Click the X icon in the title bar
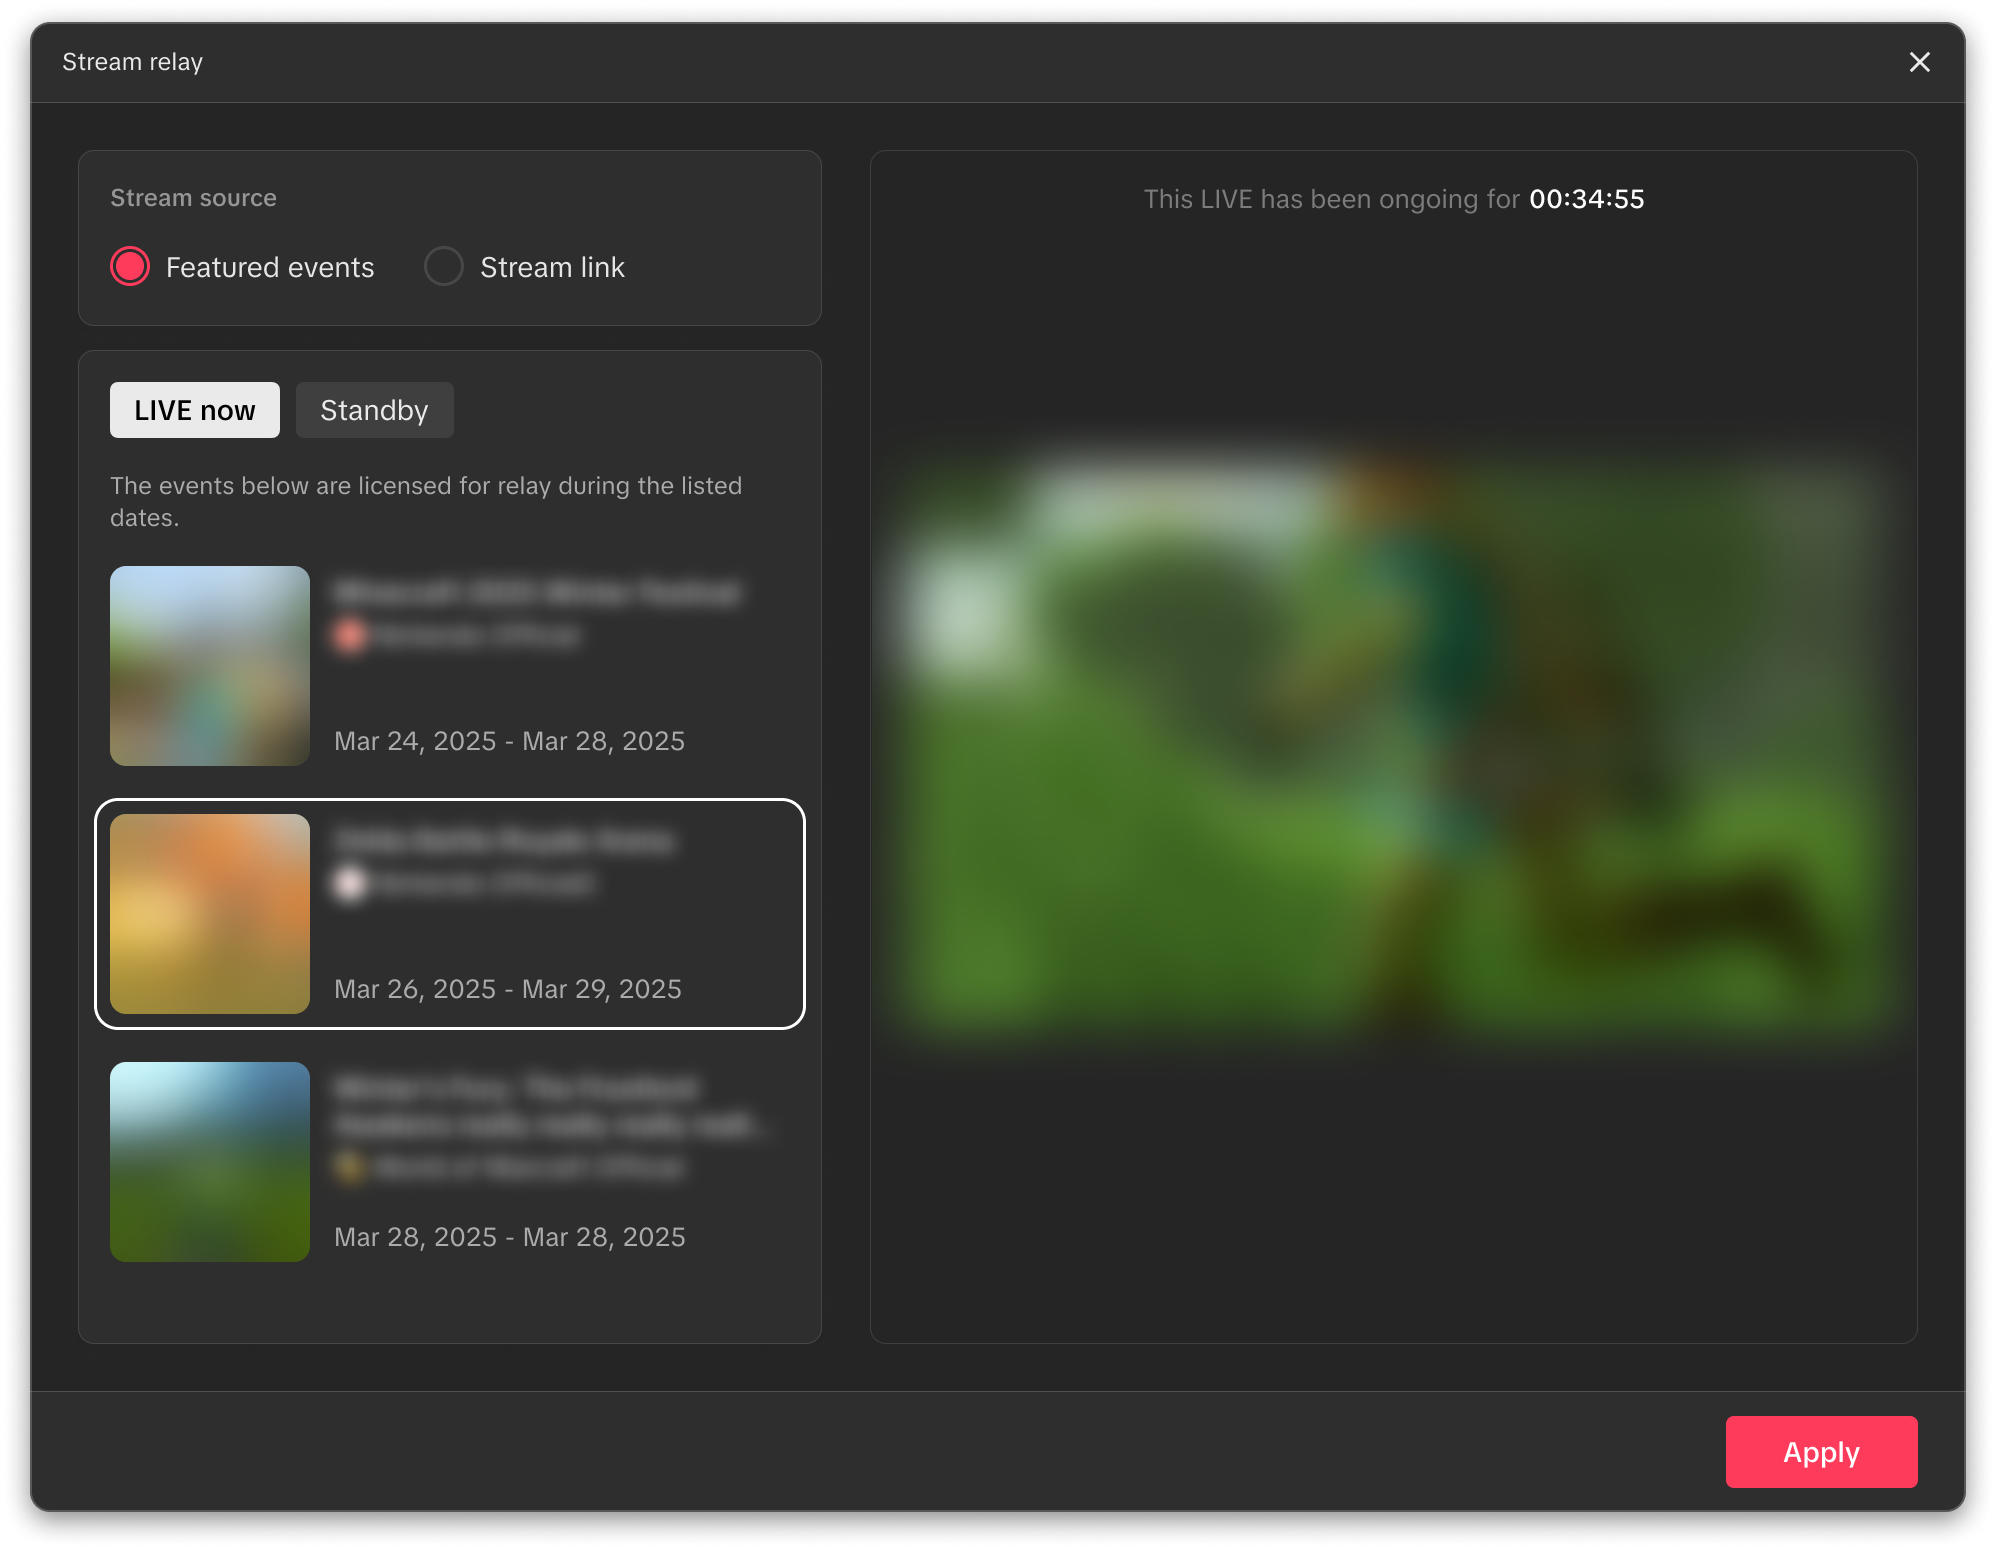 [1920, 61]
